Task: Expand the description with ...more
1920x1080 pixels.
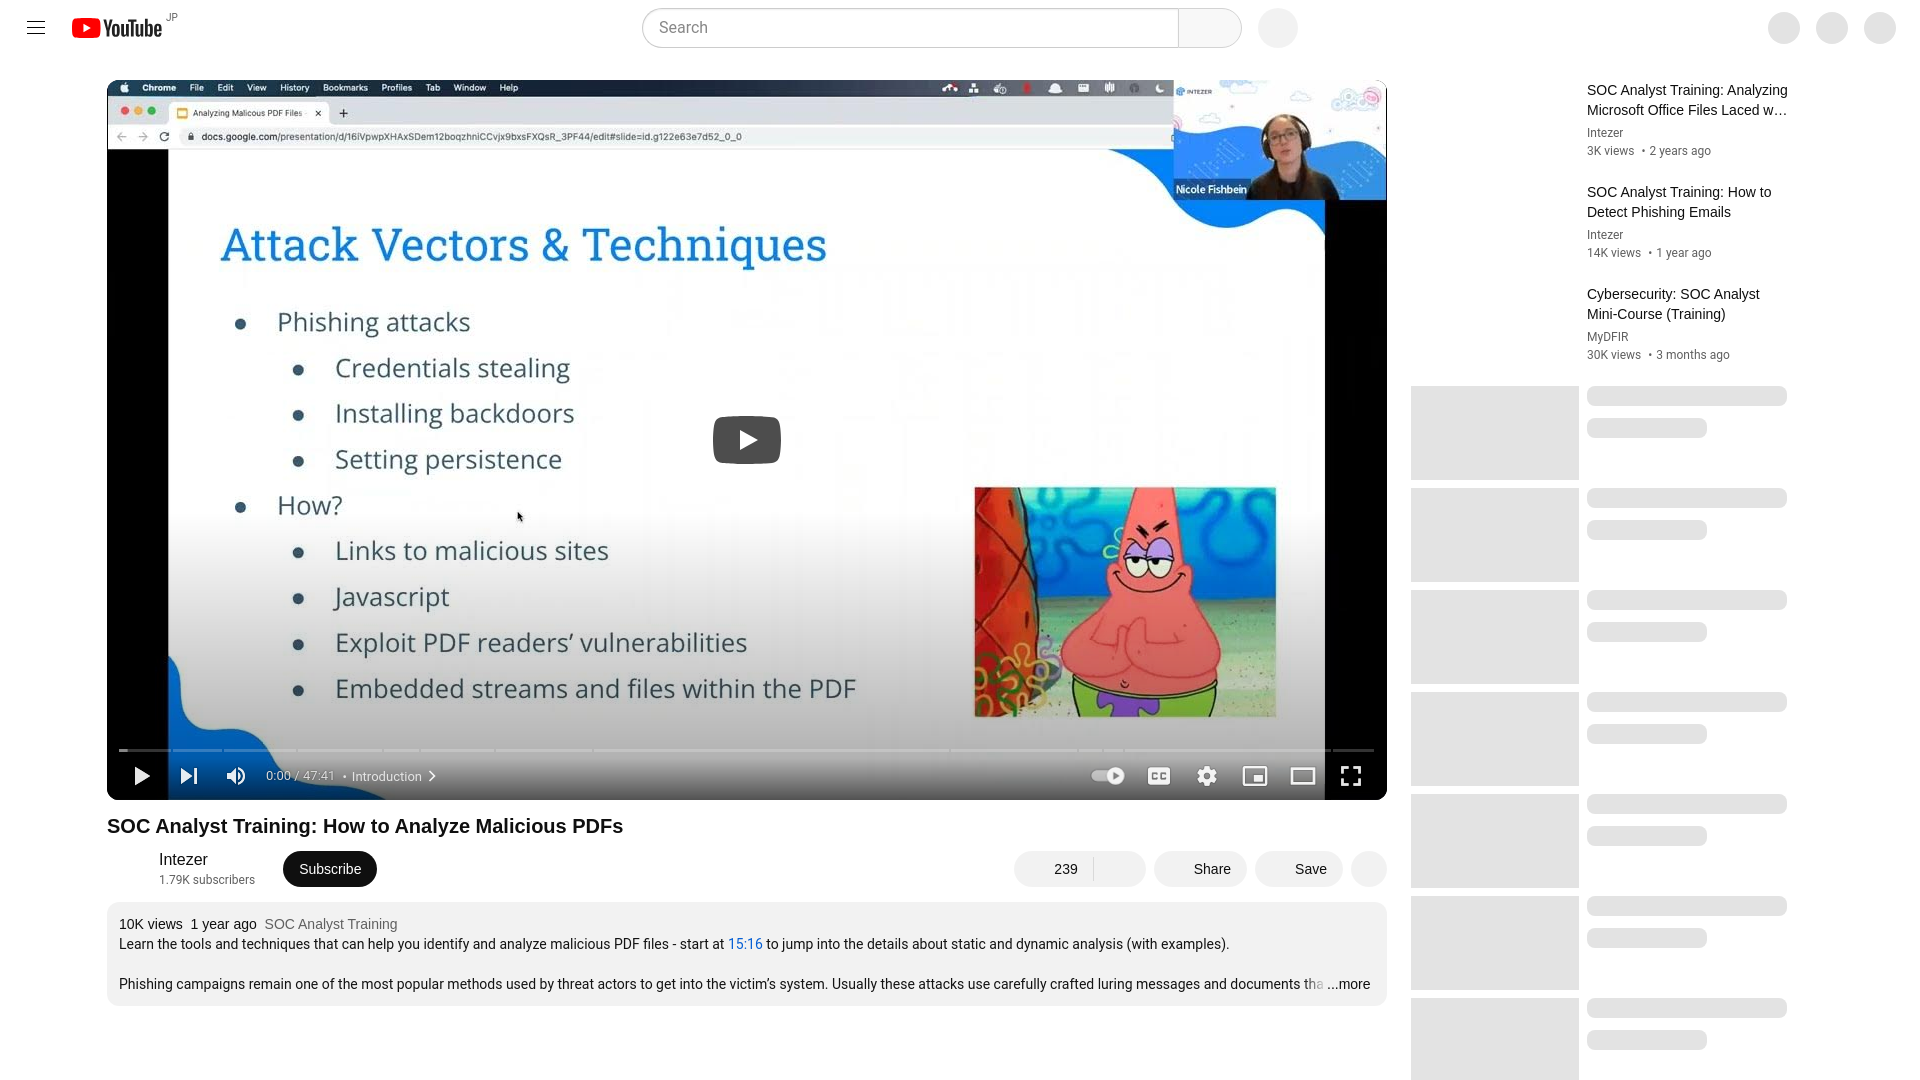Action: coord(1349,984)
